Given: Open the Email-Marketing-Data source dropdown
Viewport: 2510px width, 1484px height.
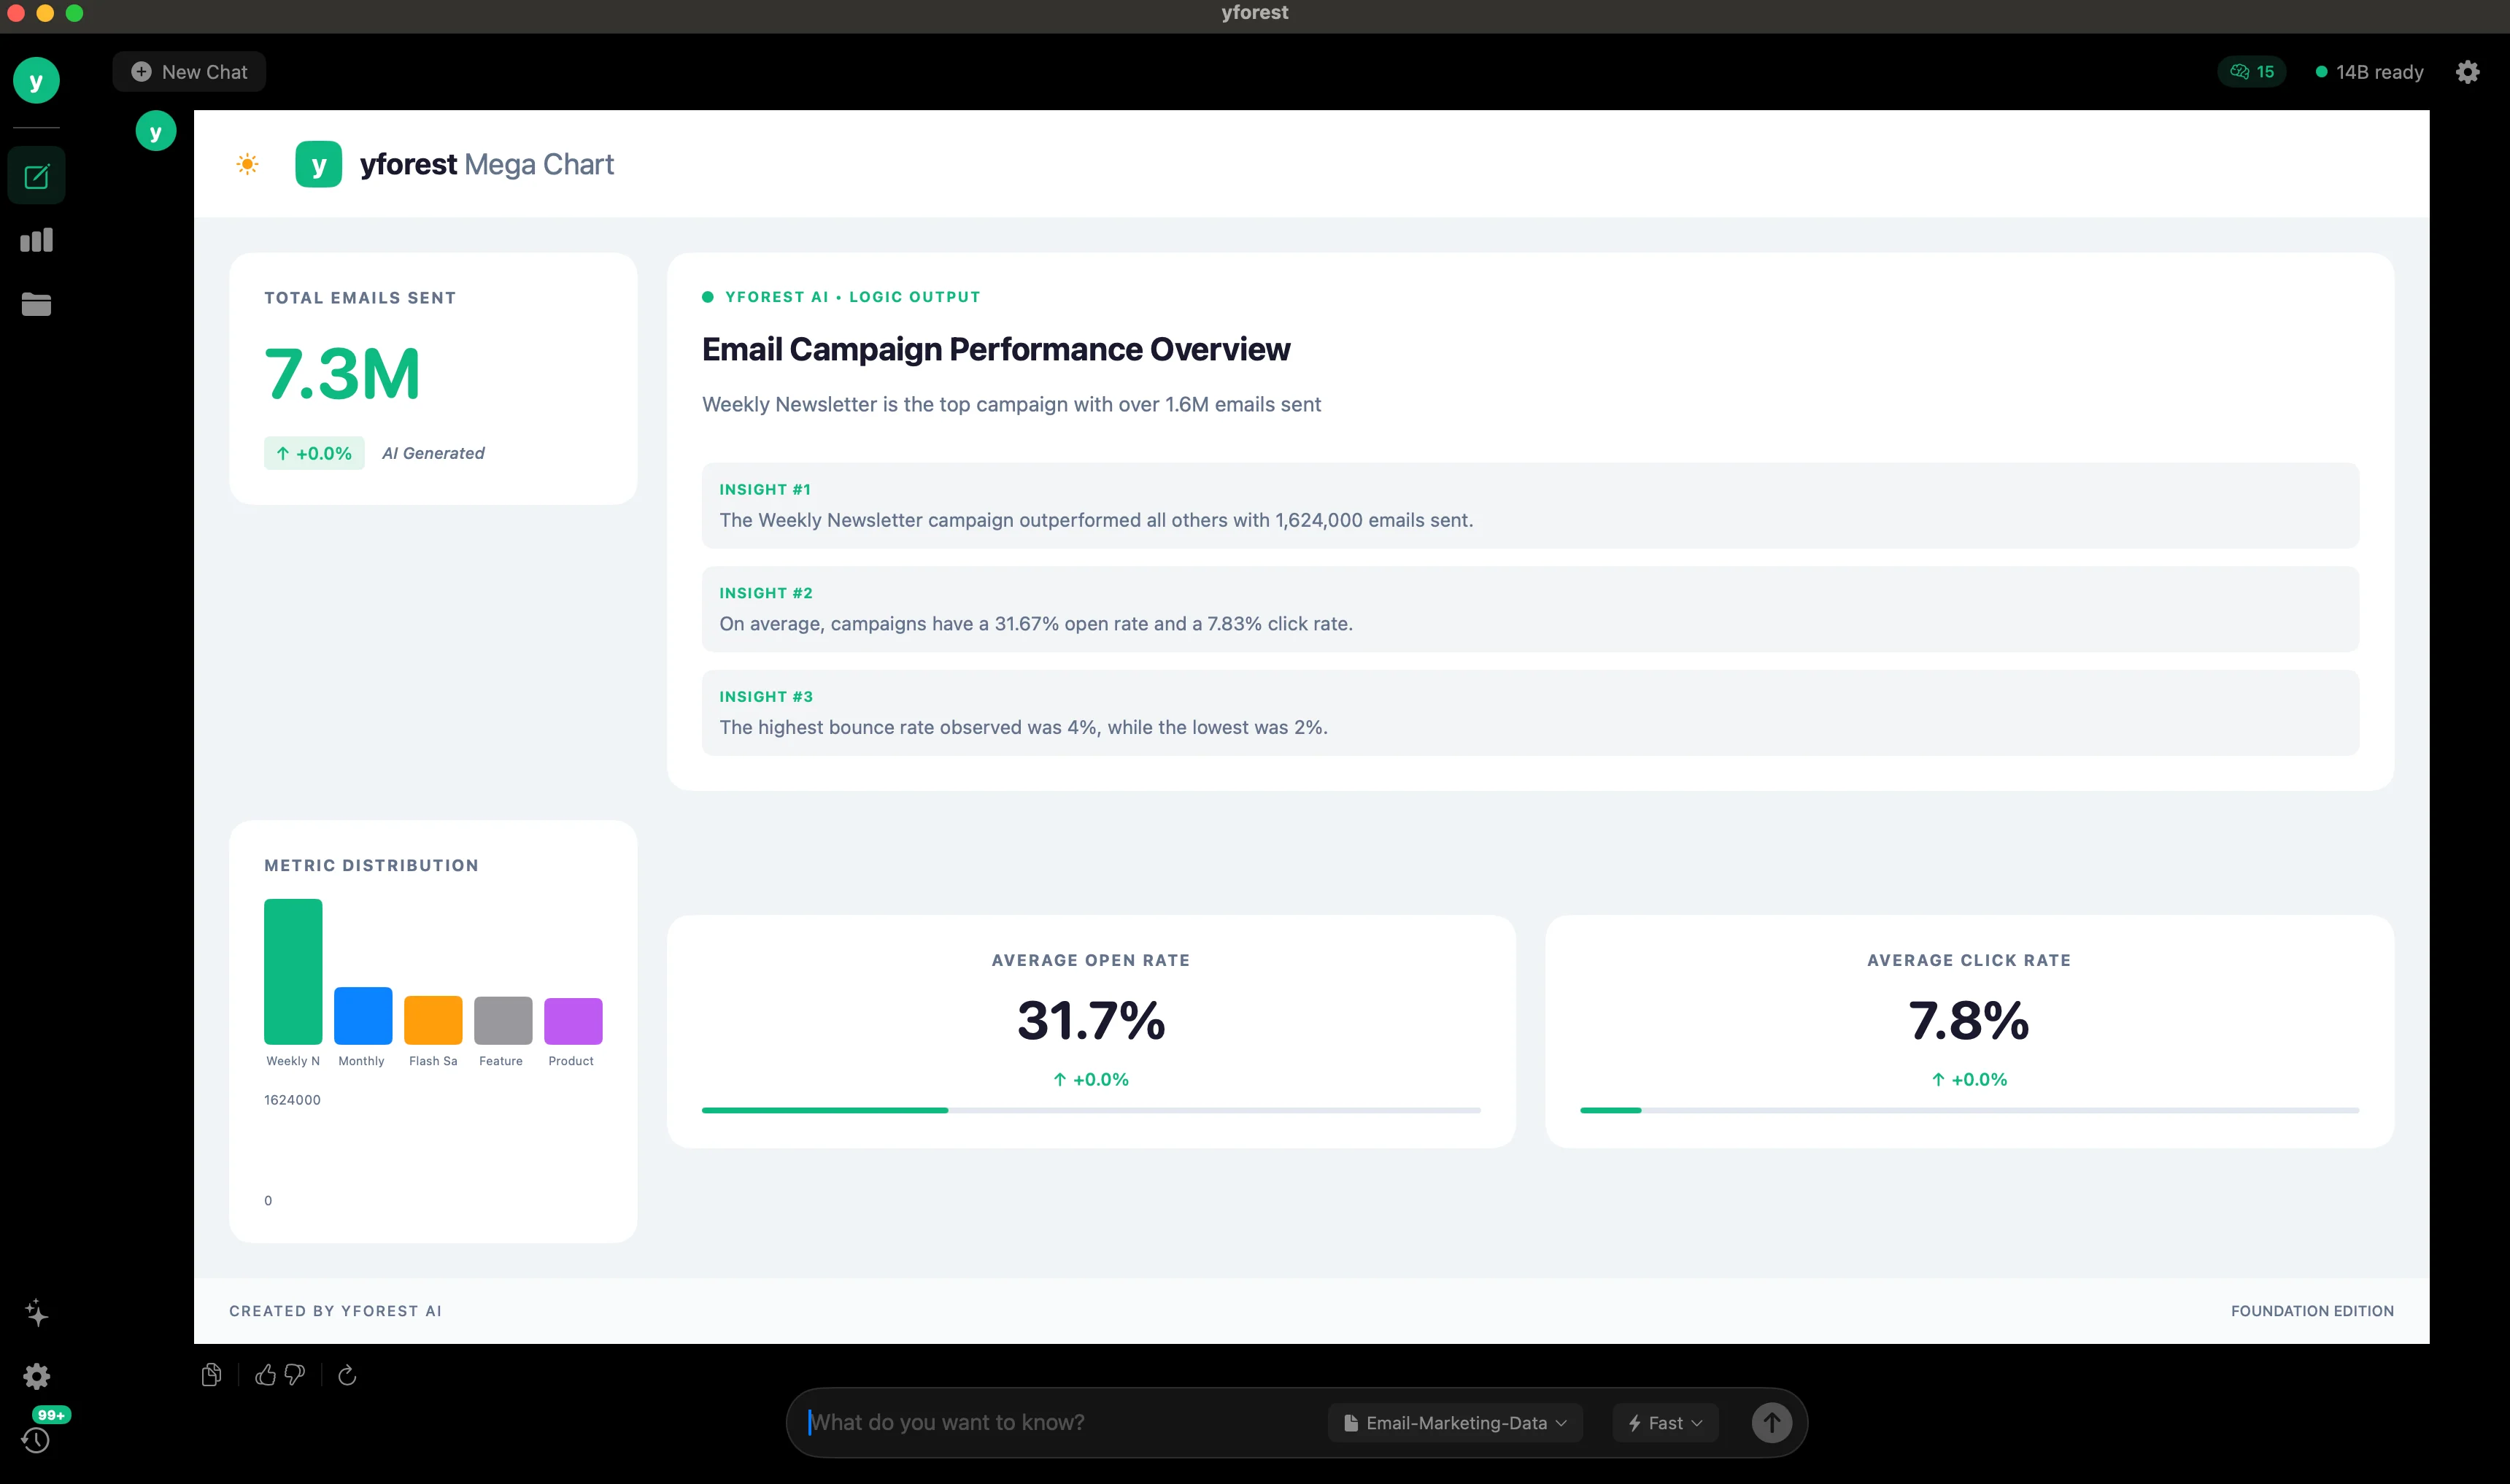Looking at the screenshot, I should 1455,1422.
